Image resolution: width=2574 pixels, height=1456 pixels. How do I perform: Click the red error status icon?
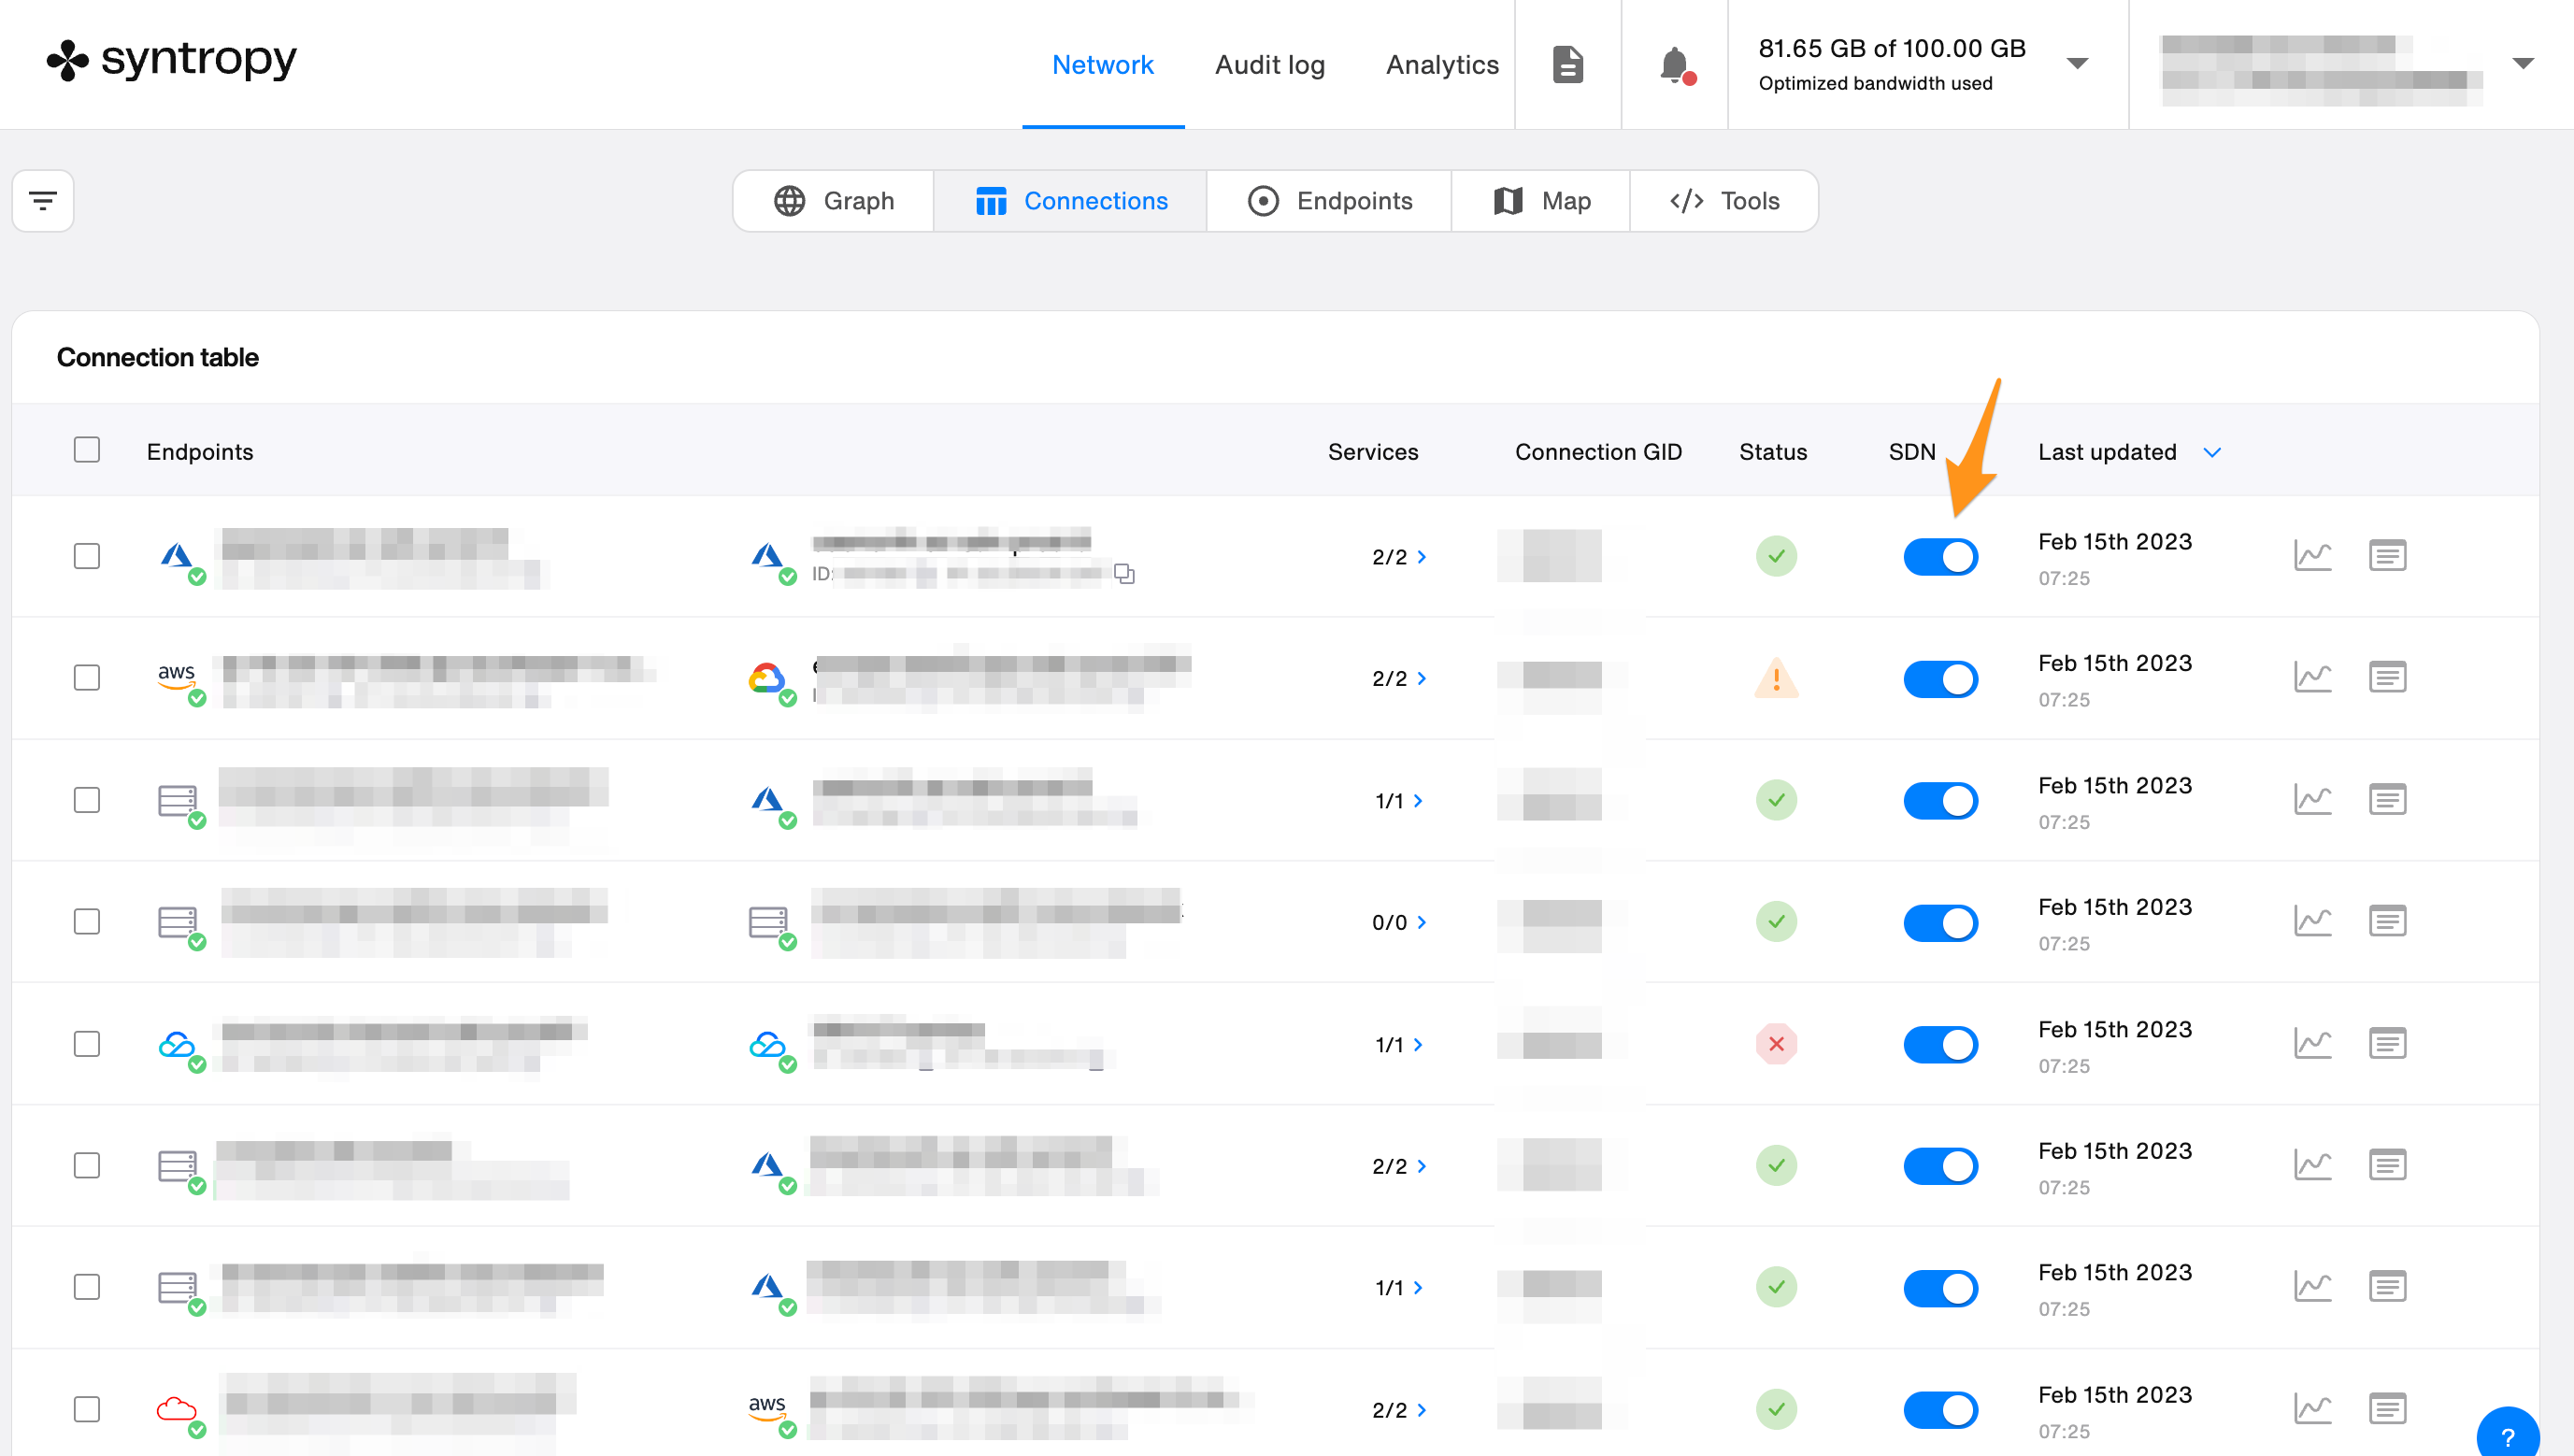[1776, 1044]
